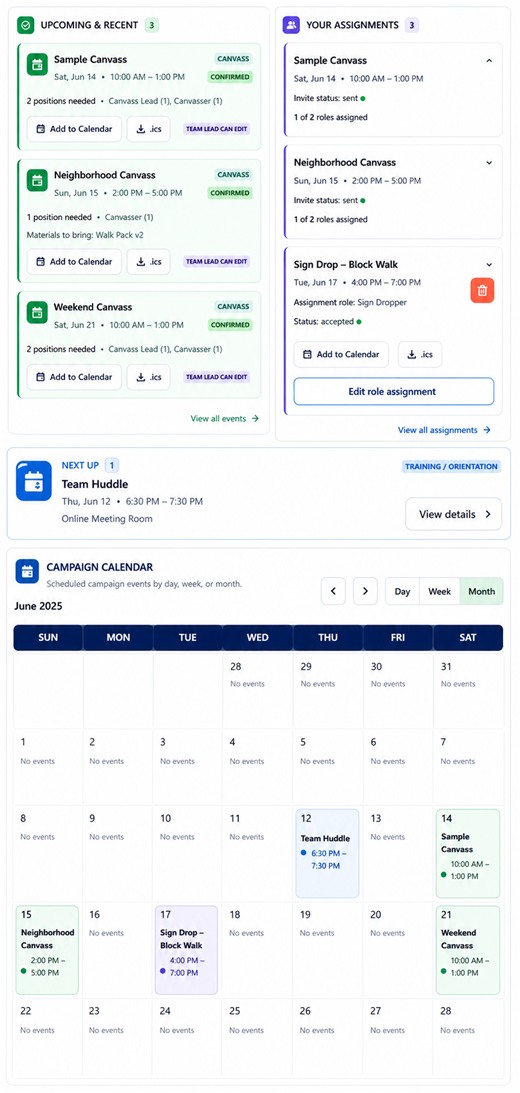Go to previous month with left arrow
This screenshot has width=520, height=1093.
tap(333, 591)
